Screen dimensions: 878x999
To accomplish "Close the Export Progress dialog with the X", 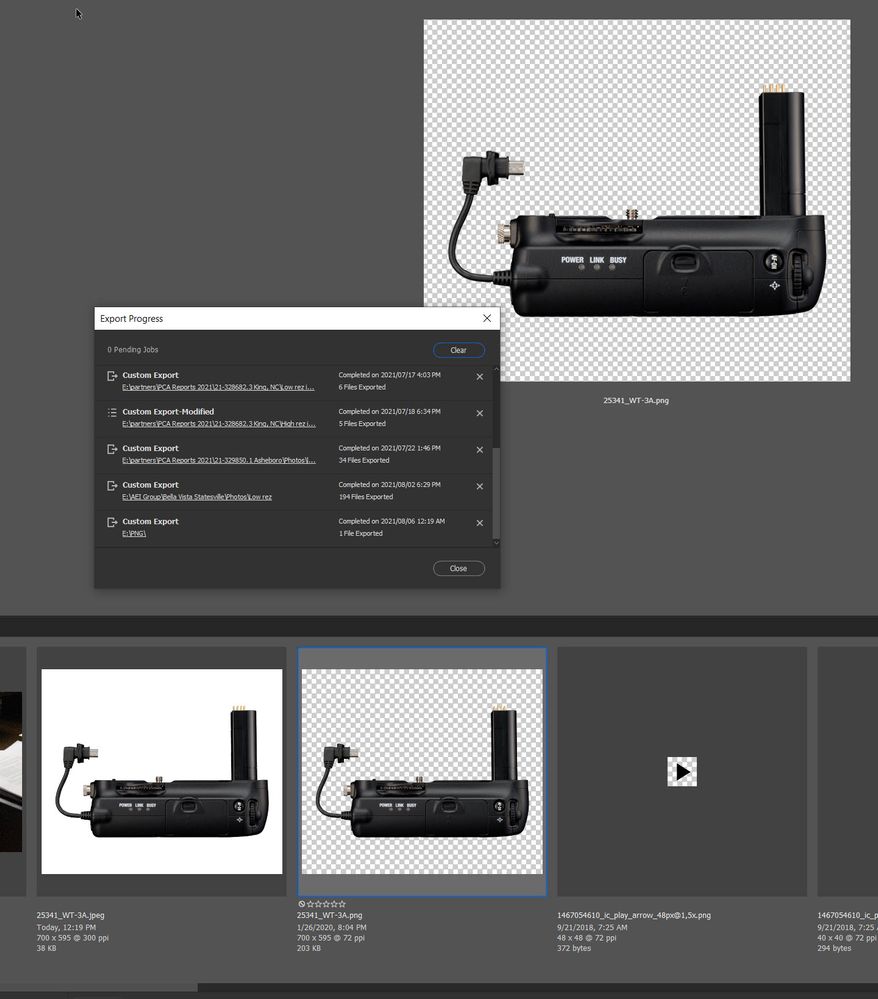I will [x=487, y=319].
